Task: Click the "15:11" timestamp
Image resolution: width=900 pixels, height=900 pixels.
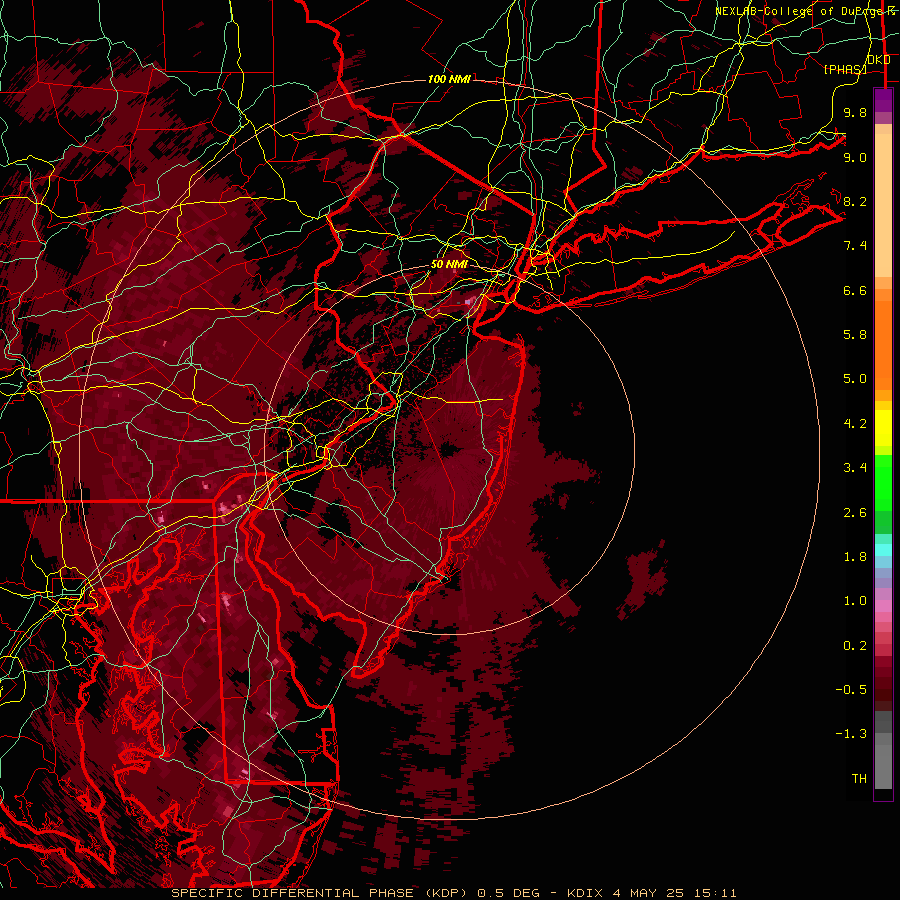Action: click(x=713, y=893)
